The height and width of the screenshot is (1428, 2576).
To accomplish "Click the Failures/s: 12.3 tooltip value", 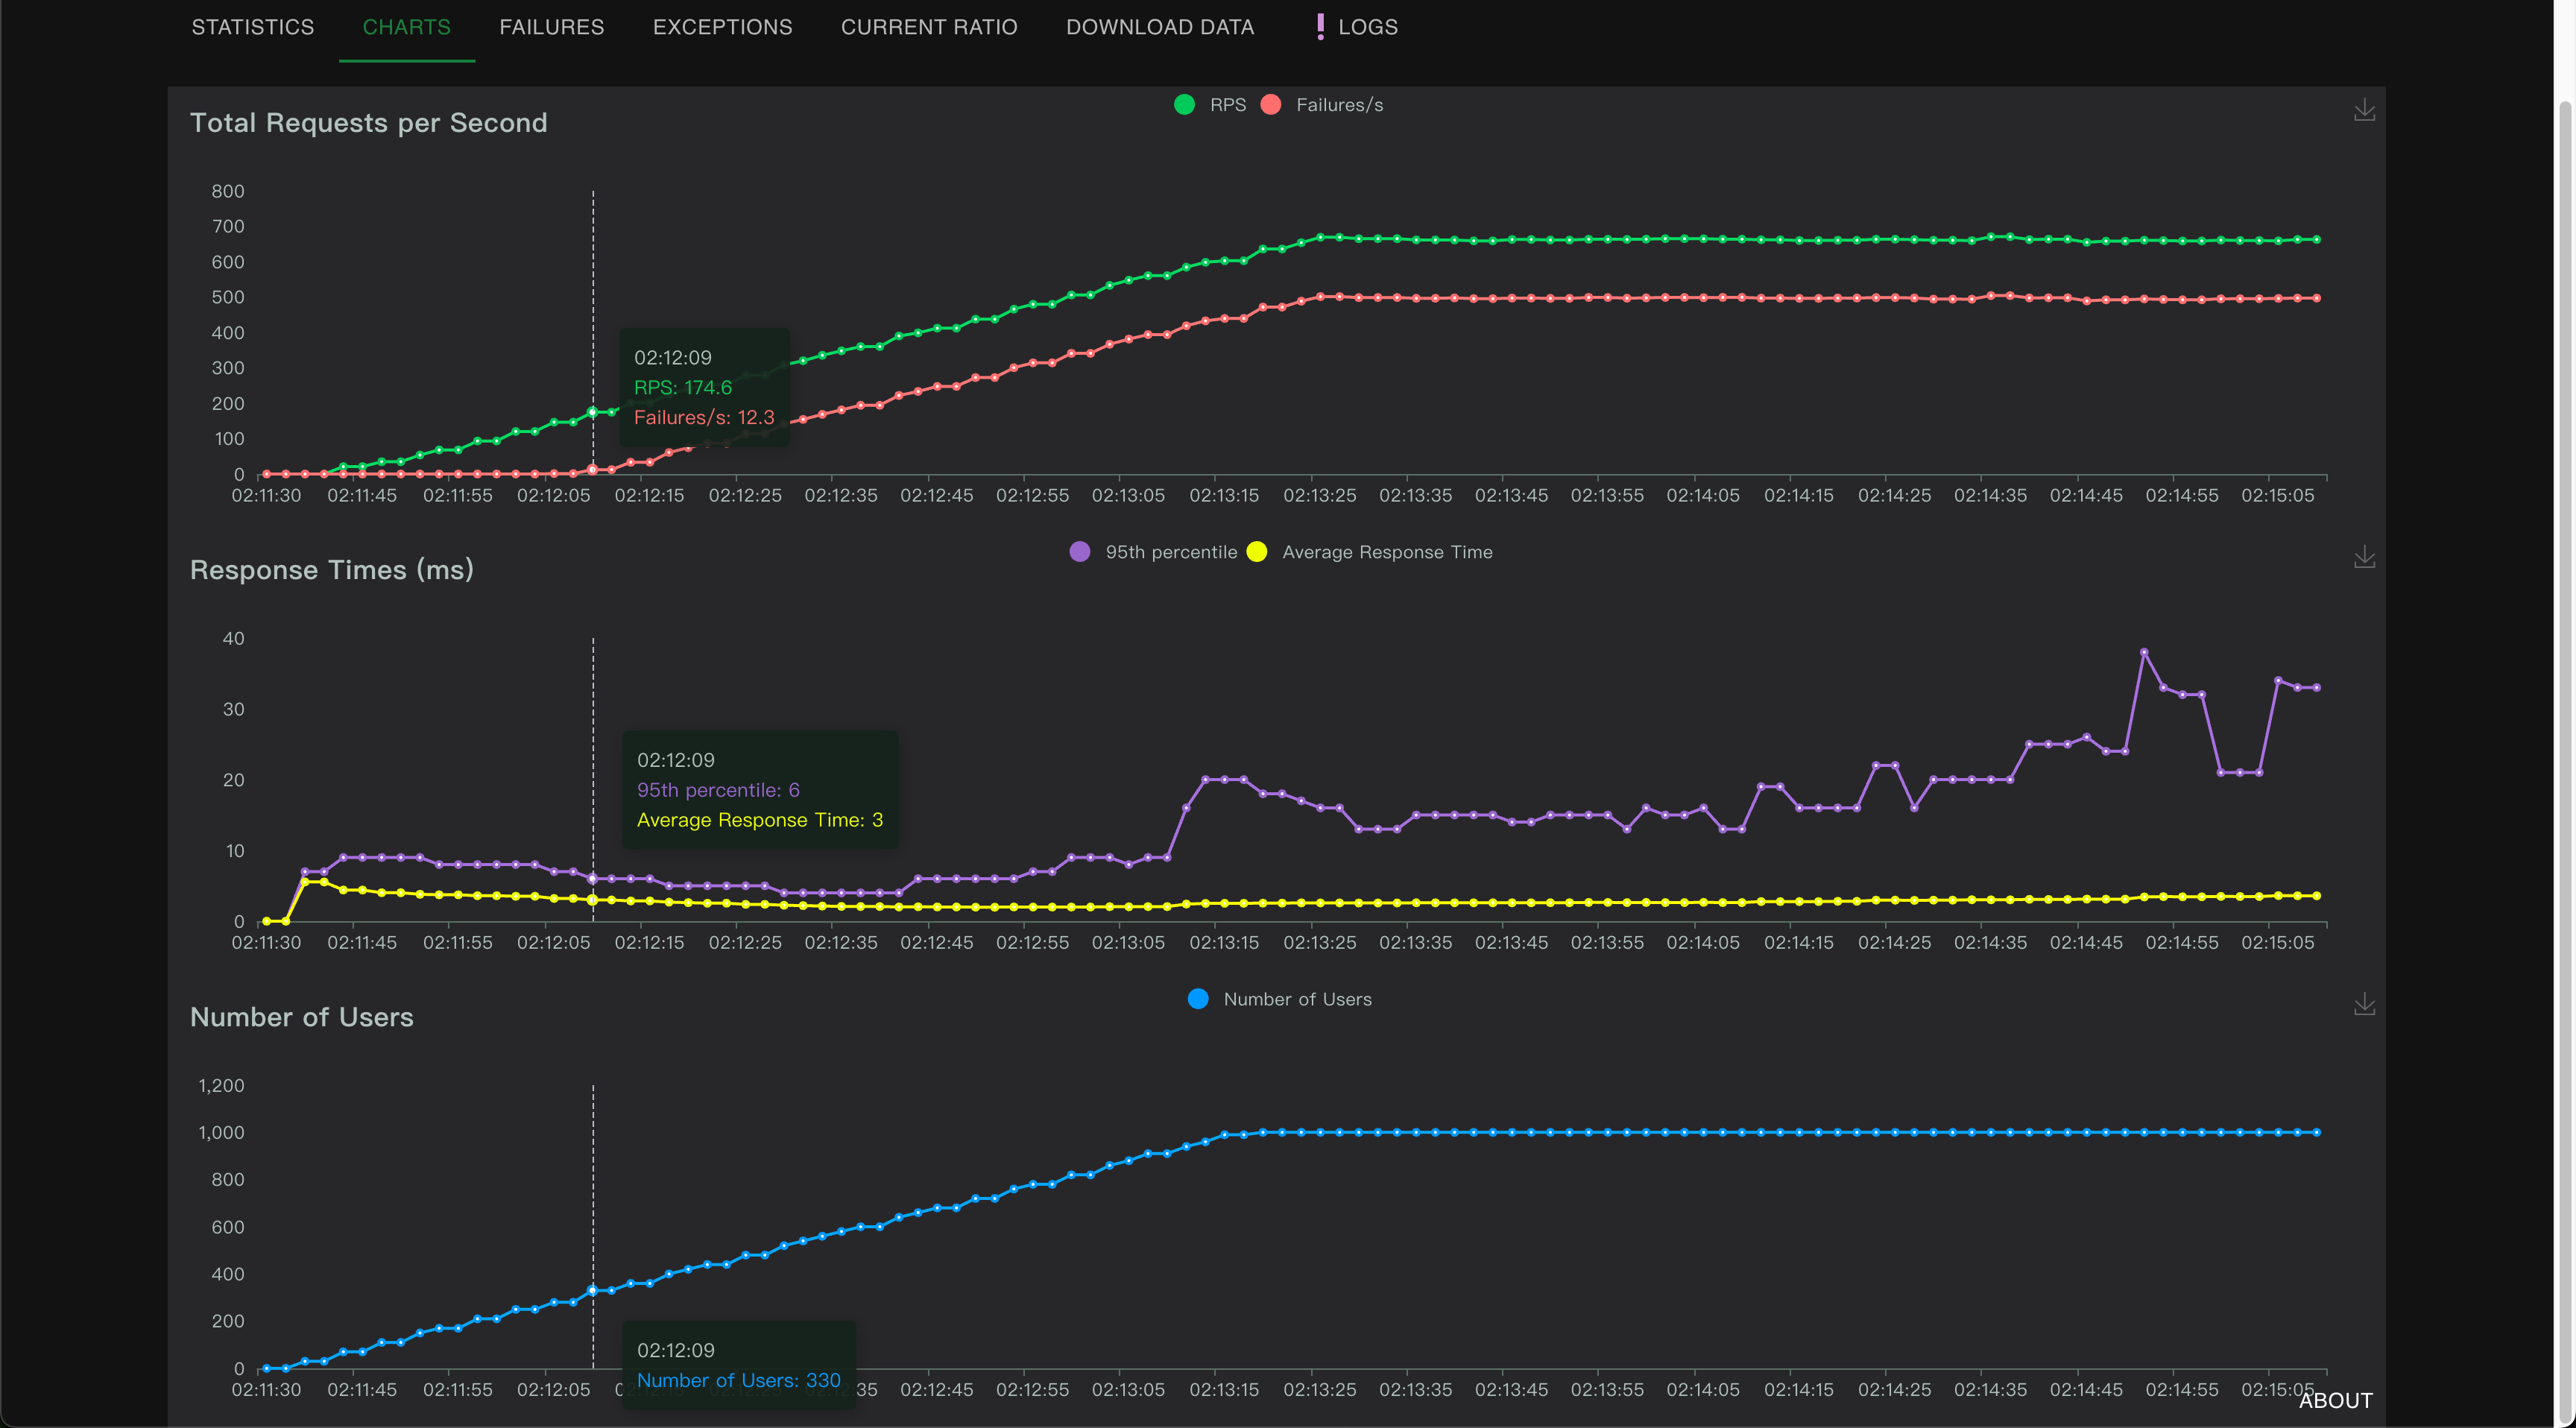I will coord(704,417).
